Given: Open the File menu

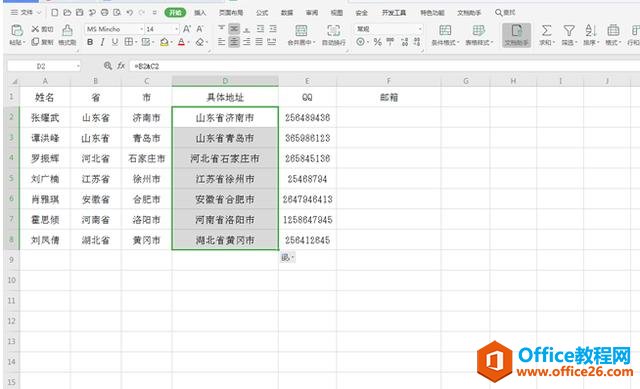Looking at the screenshot, I should (x=25, y=13).
